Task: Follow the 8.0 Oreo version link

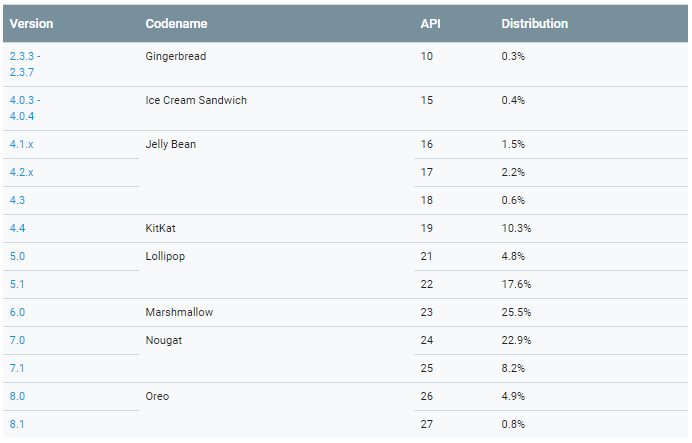Action: (17, 397)
